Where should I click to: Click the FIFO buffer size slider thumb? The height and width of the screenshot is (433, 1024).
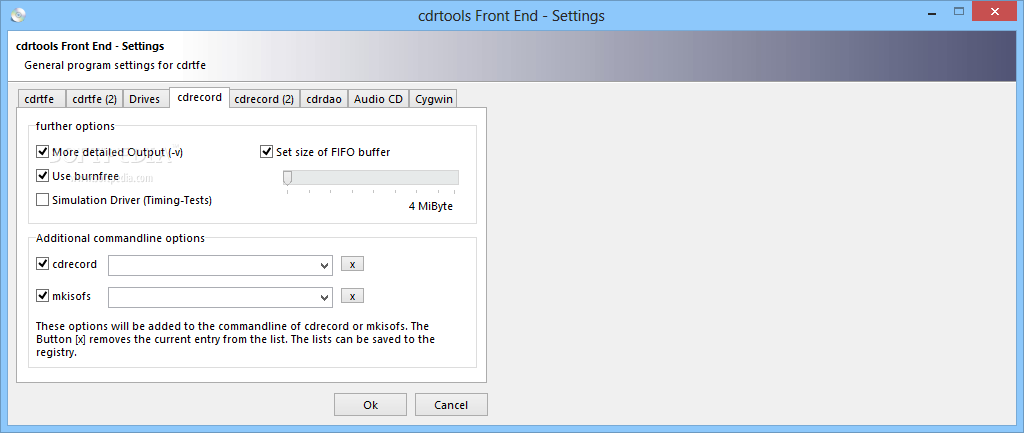(x=287, y=178)
